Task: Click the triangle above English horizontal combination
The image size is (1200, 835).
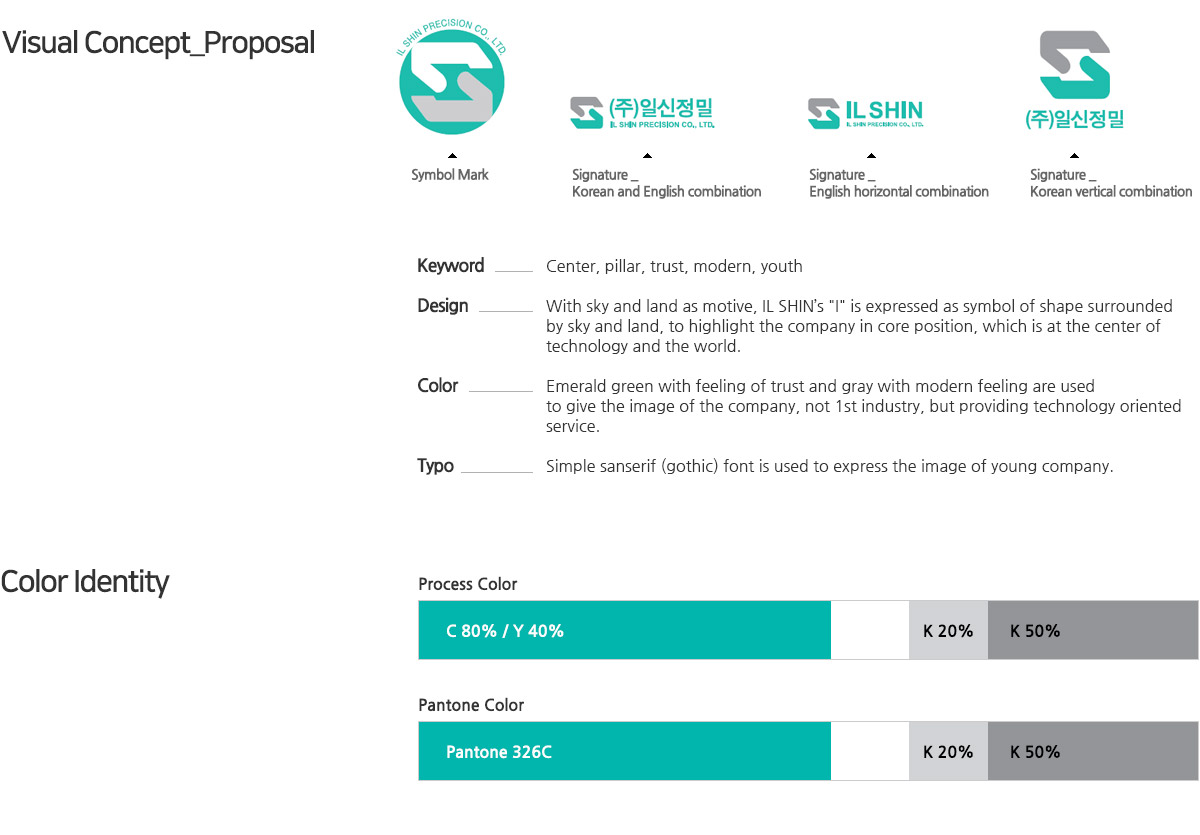Action: [871, 156]
